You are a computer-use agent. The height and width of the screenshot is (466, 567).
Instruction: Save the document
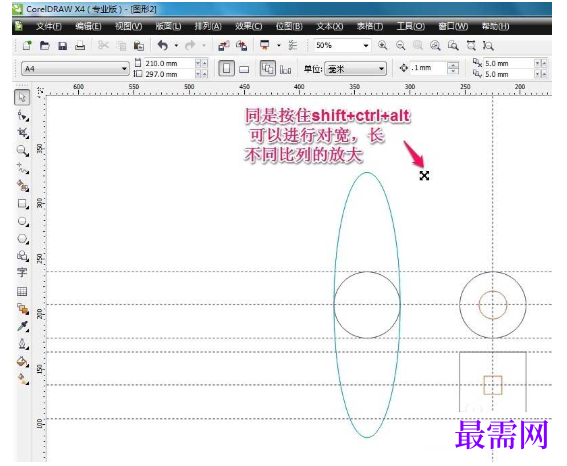coord(63,46)
